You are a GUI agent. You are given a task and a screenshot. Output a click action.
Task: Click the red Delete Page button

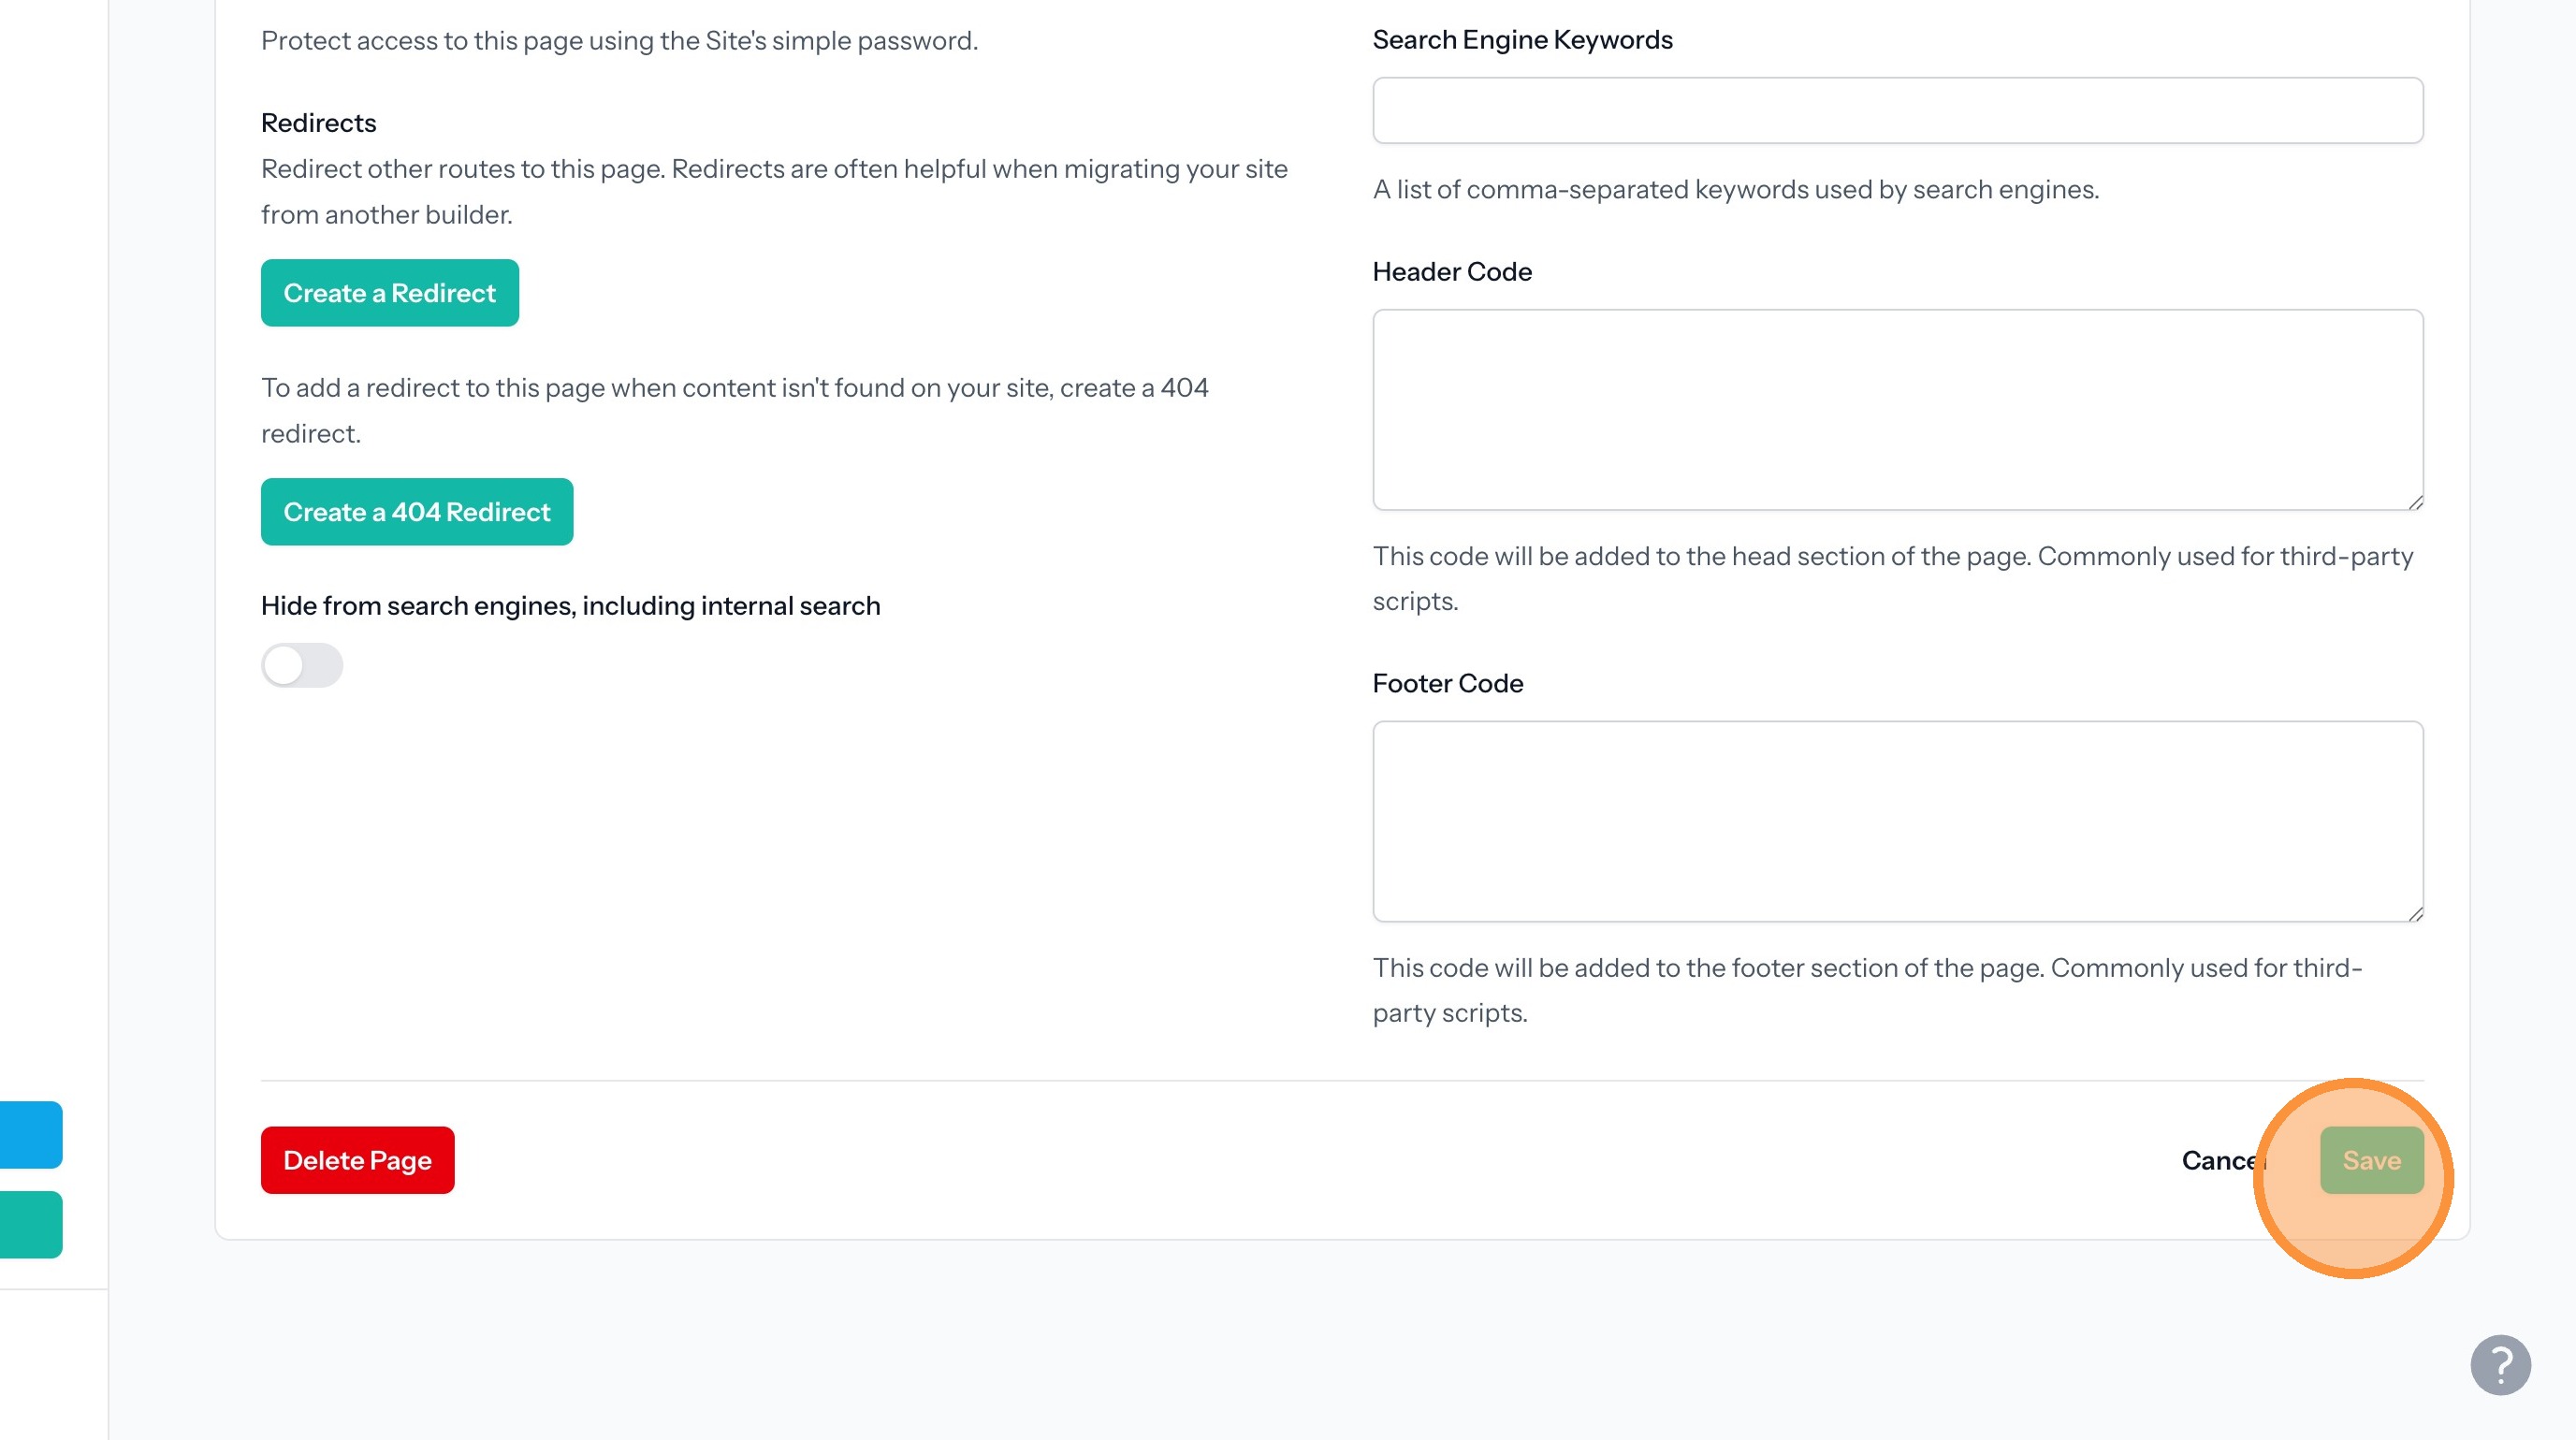(x=357, y=1160)
